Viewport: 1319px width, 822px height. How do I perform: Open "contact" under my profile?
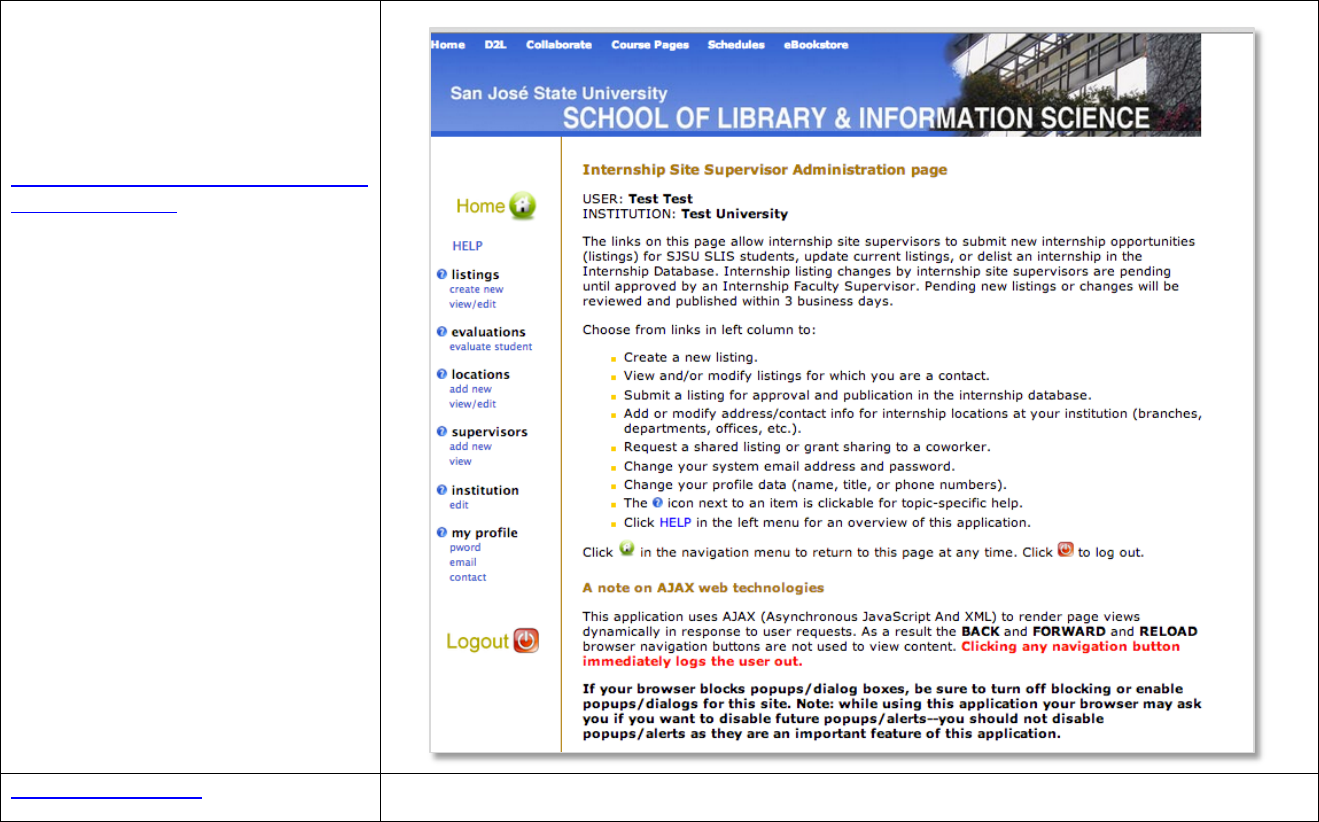468,577
